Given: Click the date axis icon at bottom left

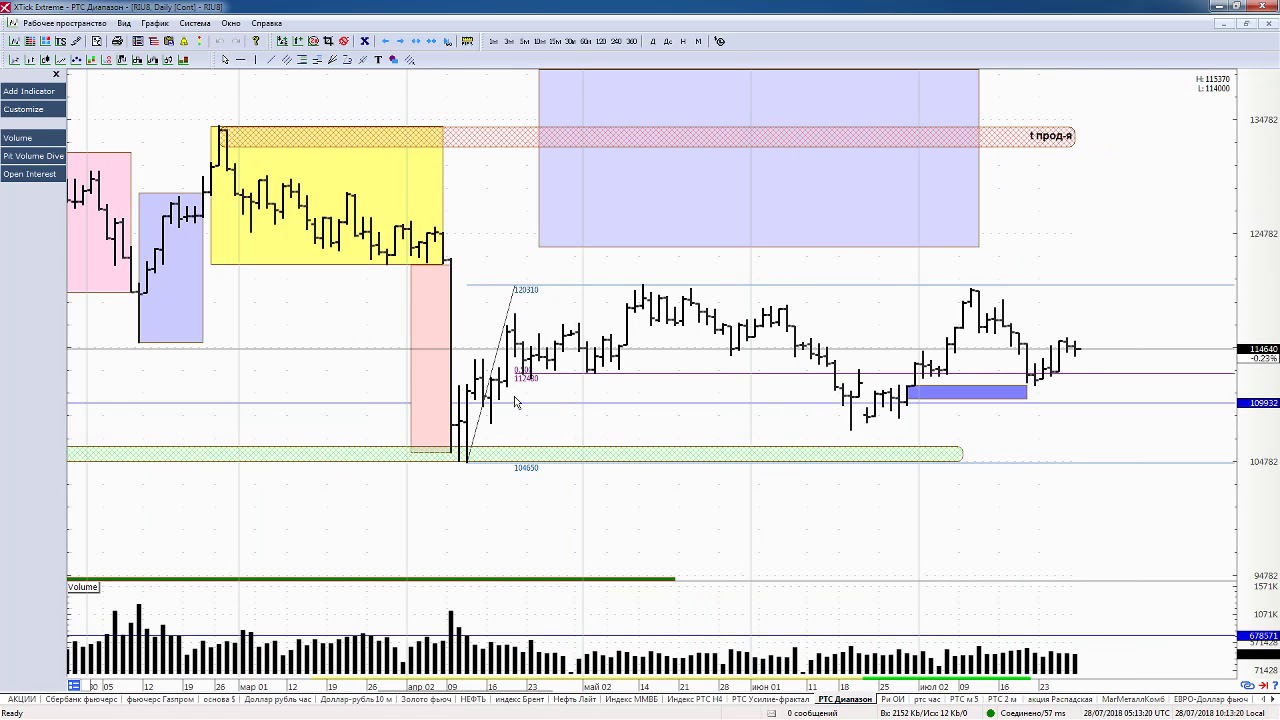Looking at the screenshot, I should (74, 686).
